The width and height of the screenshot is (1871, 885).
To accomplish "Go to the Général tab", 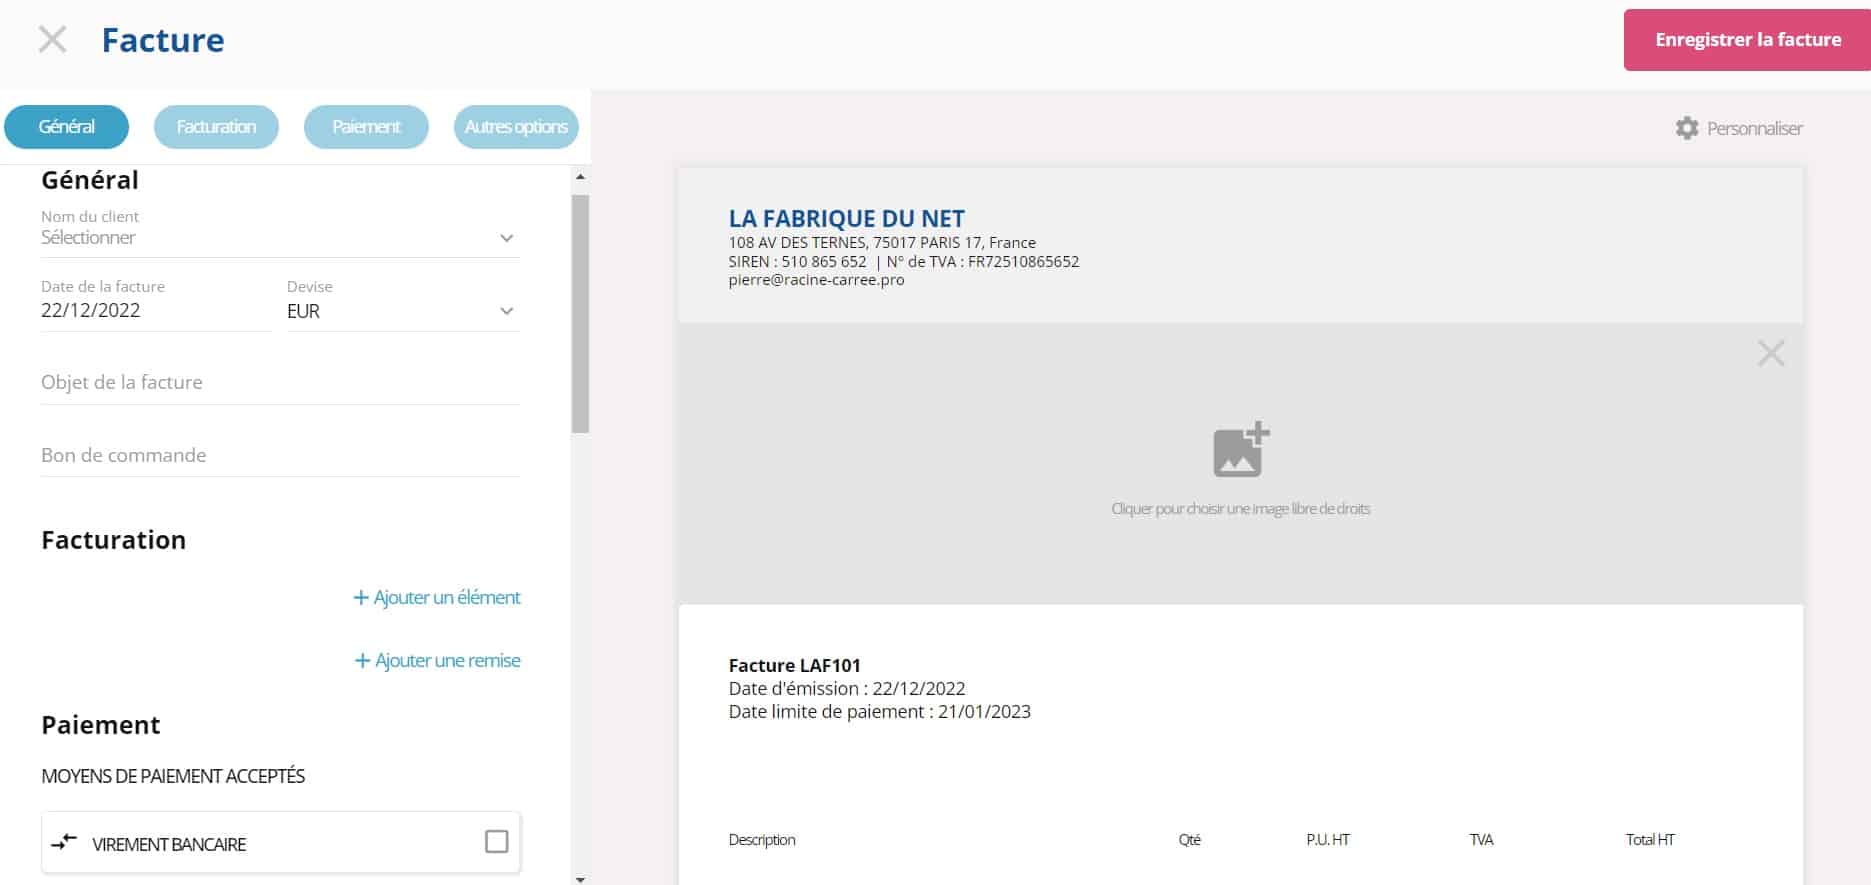I will [x=67, y=127].
